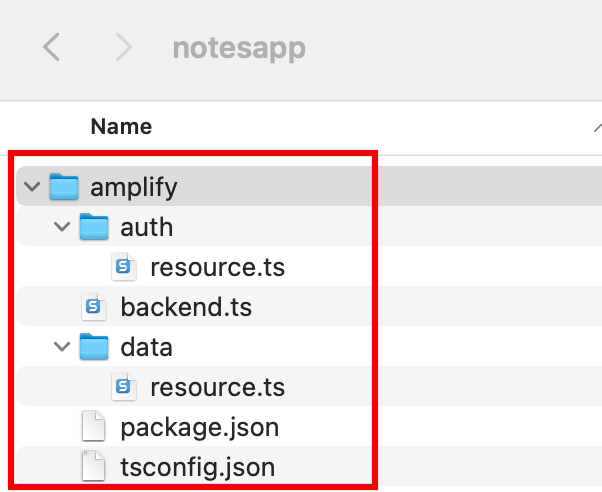602x492 pixels.
Task: Select the package.json file name
Action: coord(199,427)
